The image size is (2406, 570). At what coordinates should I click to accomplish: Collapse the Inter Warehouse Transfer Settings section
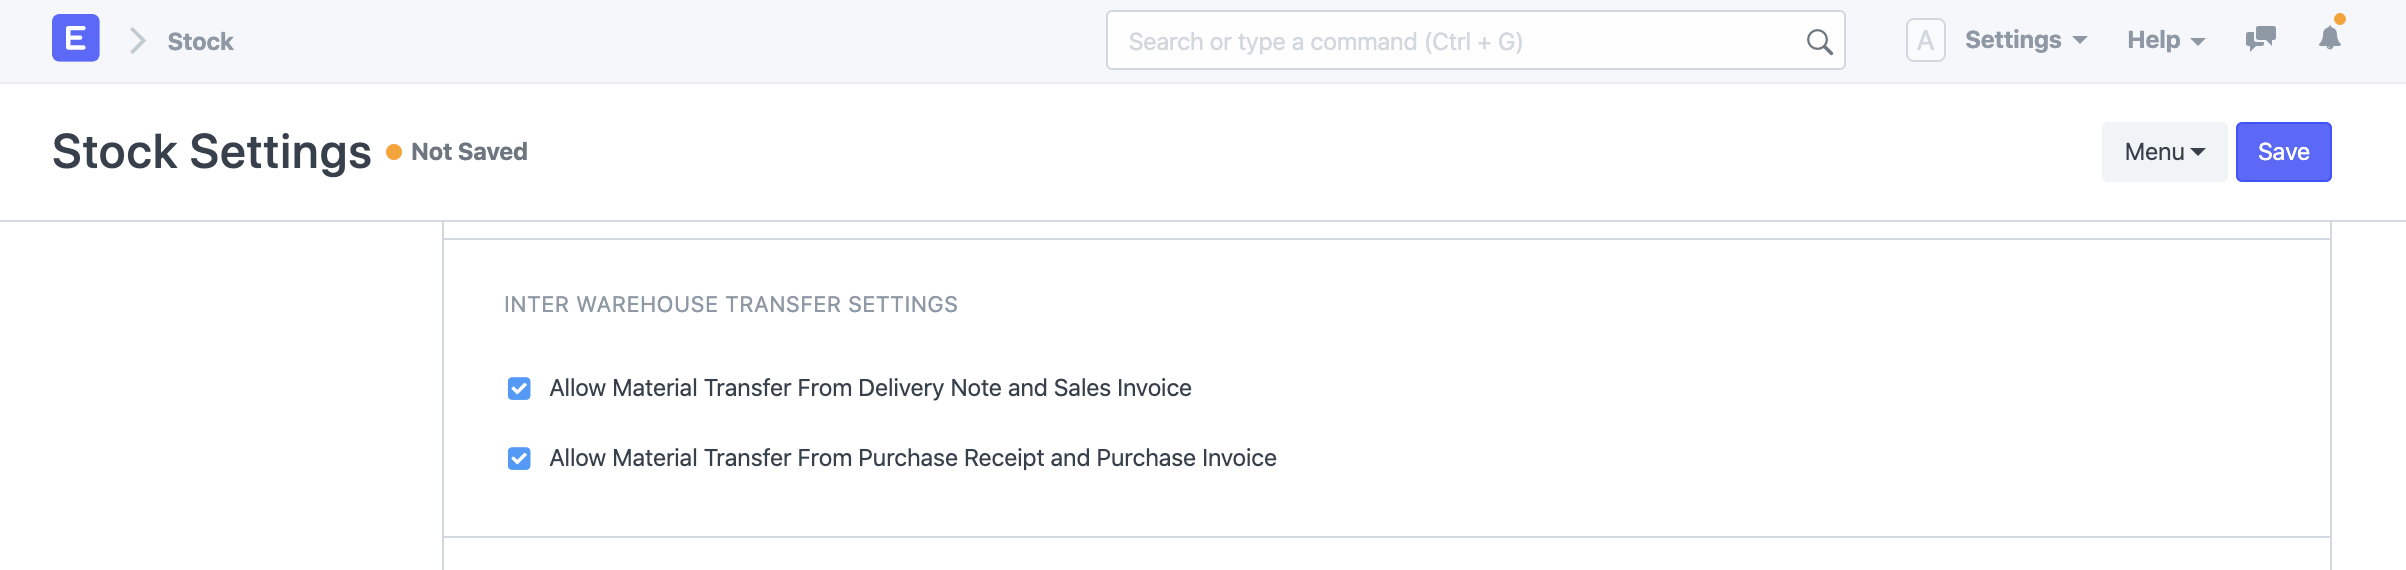click(730, 305)
